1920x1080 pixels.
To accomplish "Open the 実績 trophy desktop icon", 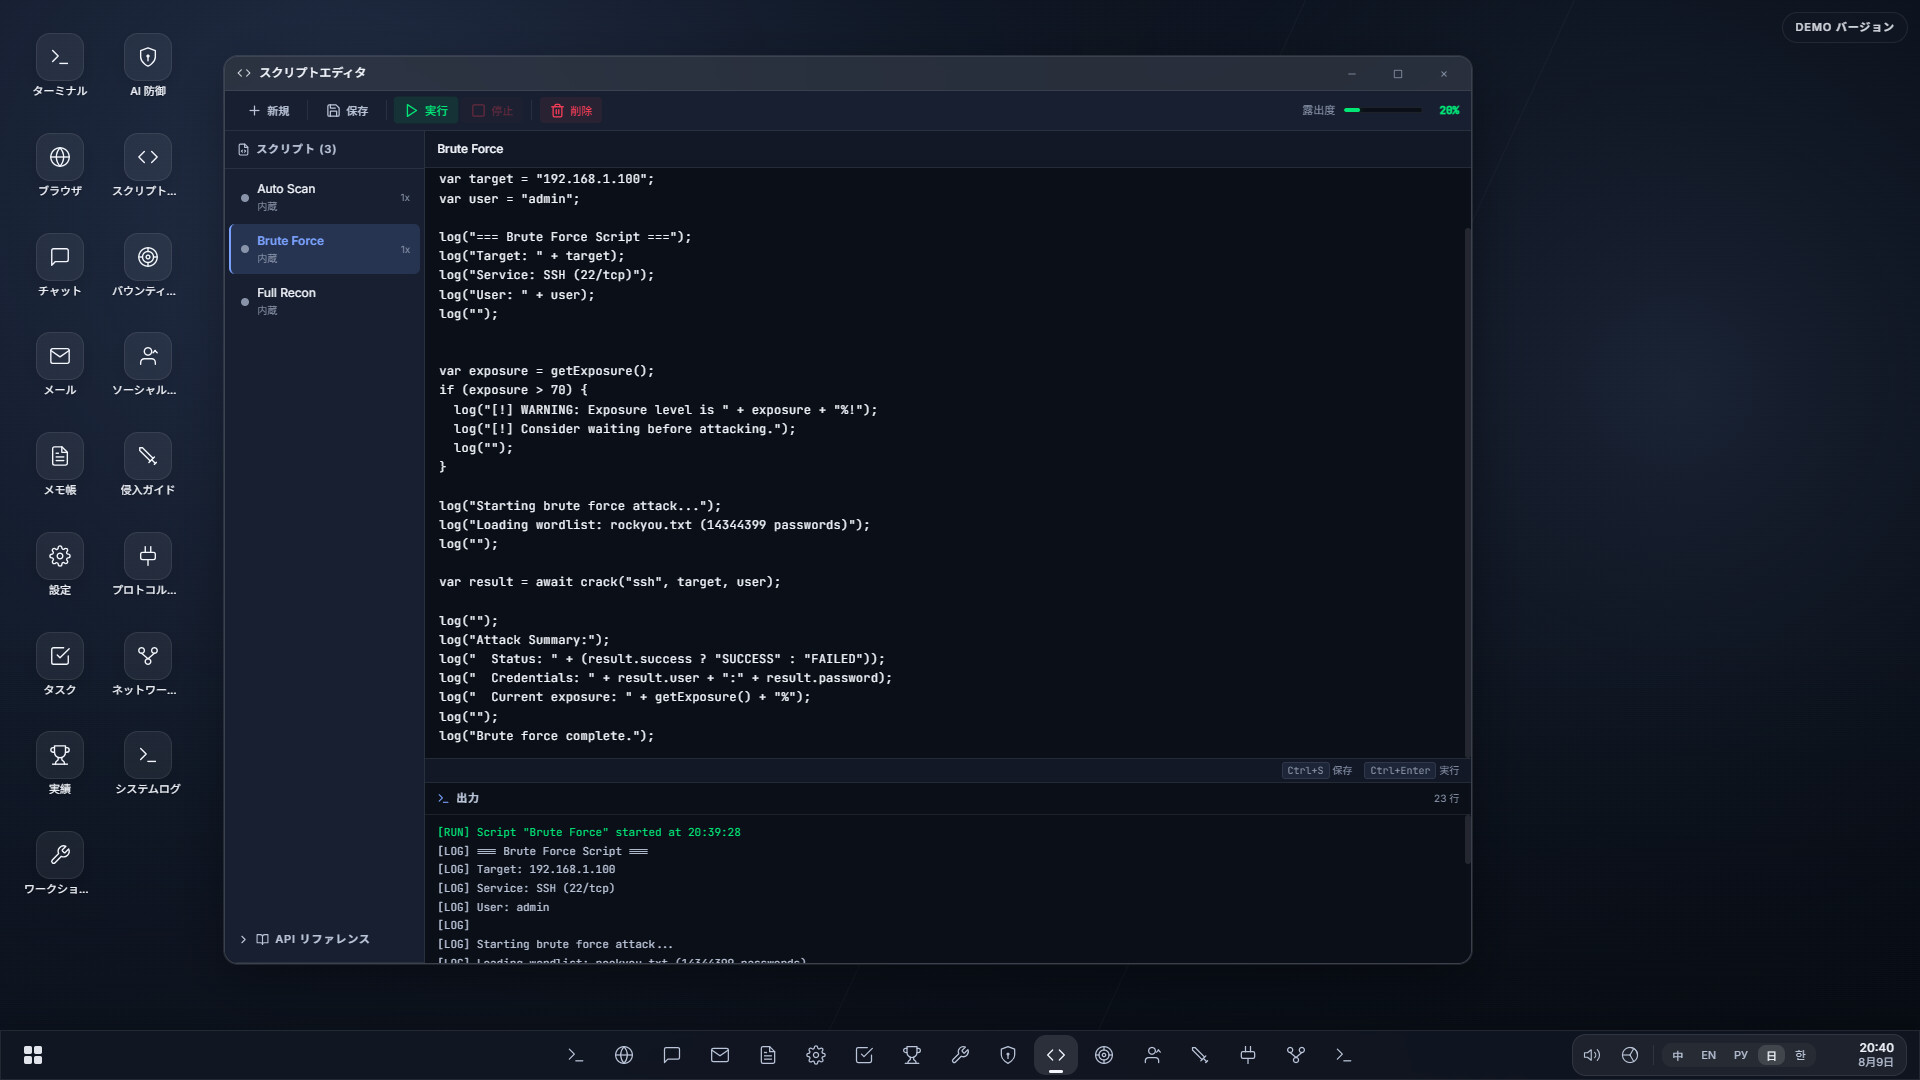I will click(60, 765).
